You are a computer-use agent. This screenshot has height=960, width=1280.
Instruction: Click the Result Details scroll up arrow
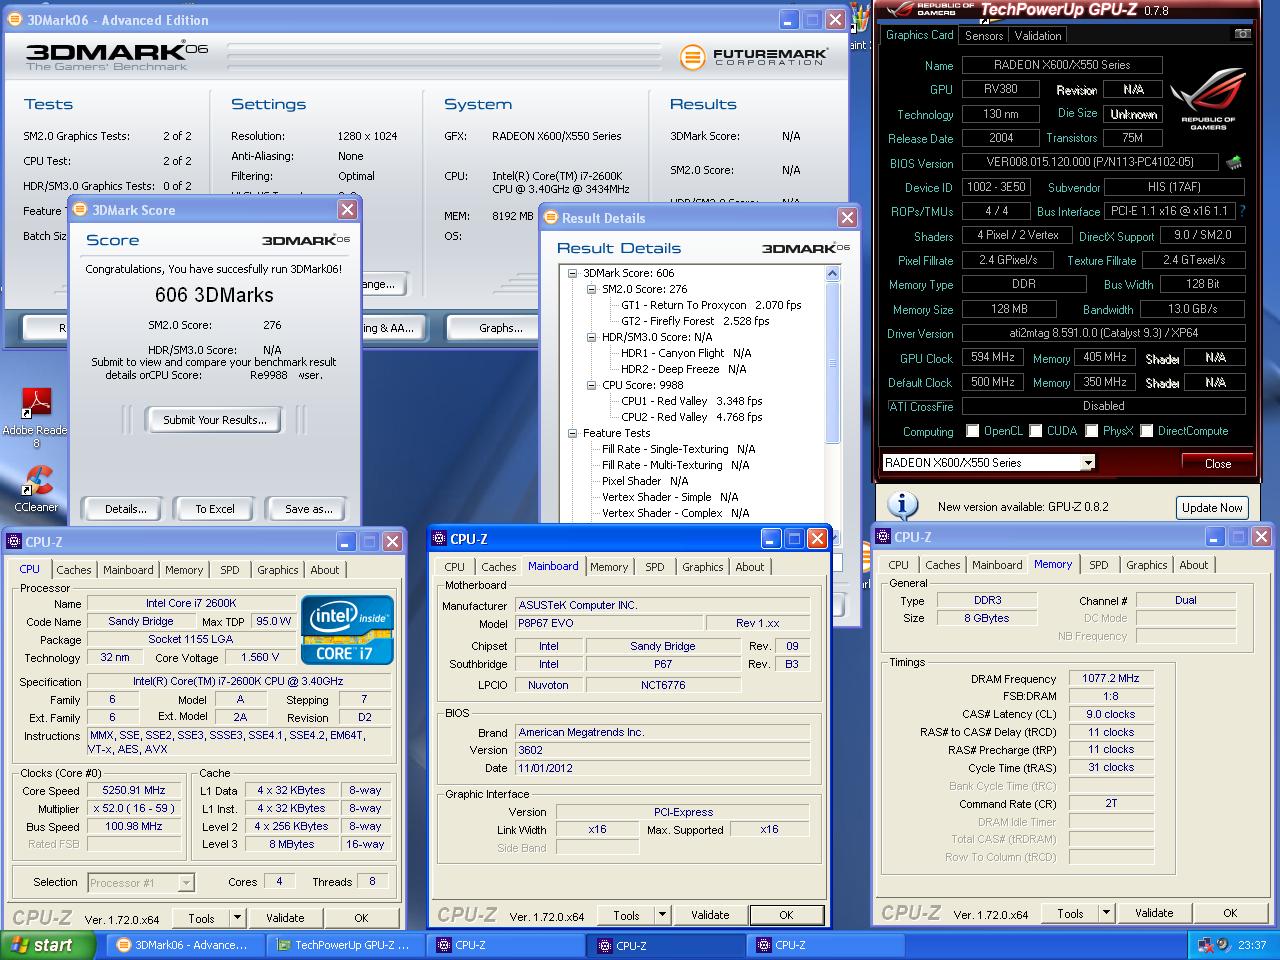(833, 273)
